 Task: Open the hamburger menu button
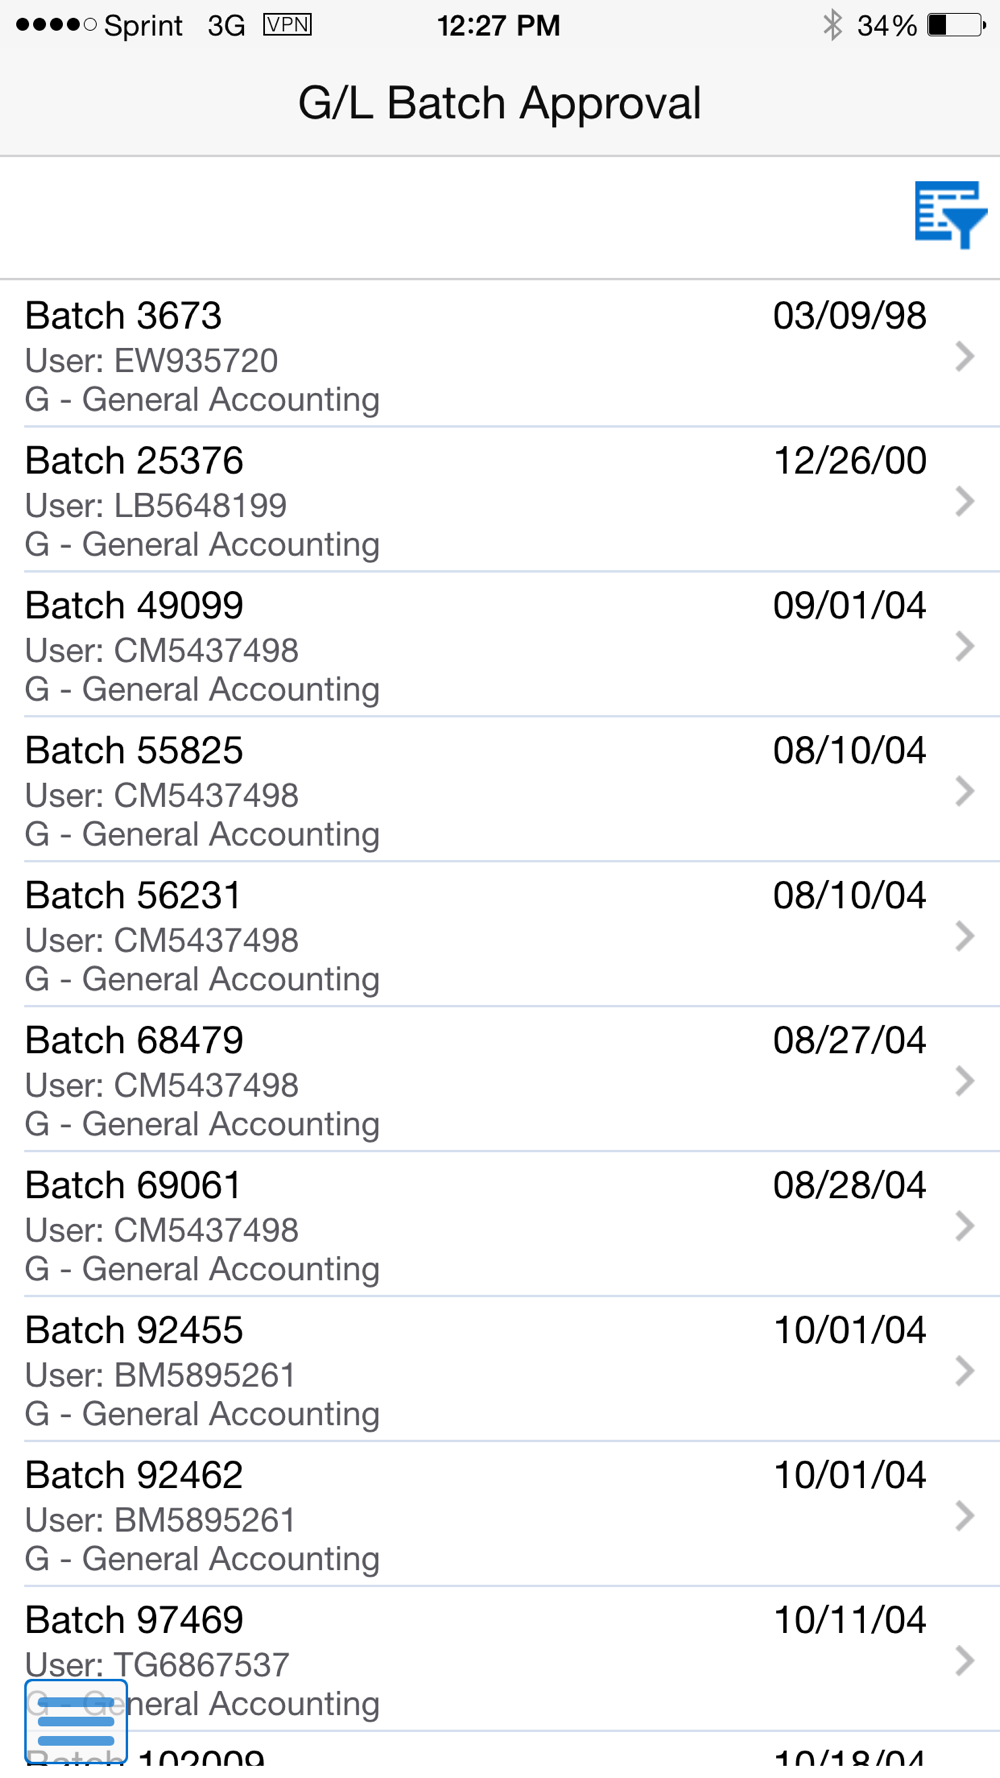click(76, 1721)
